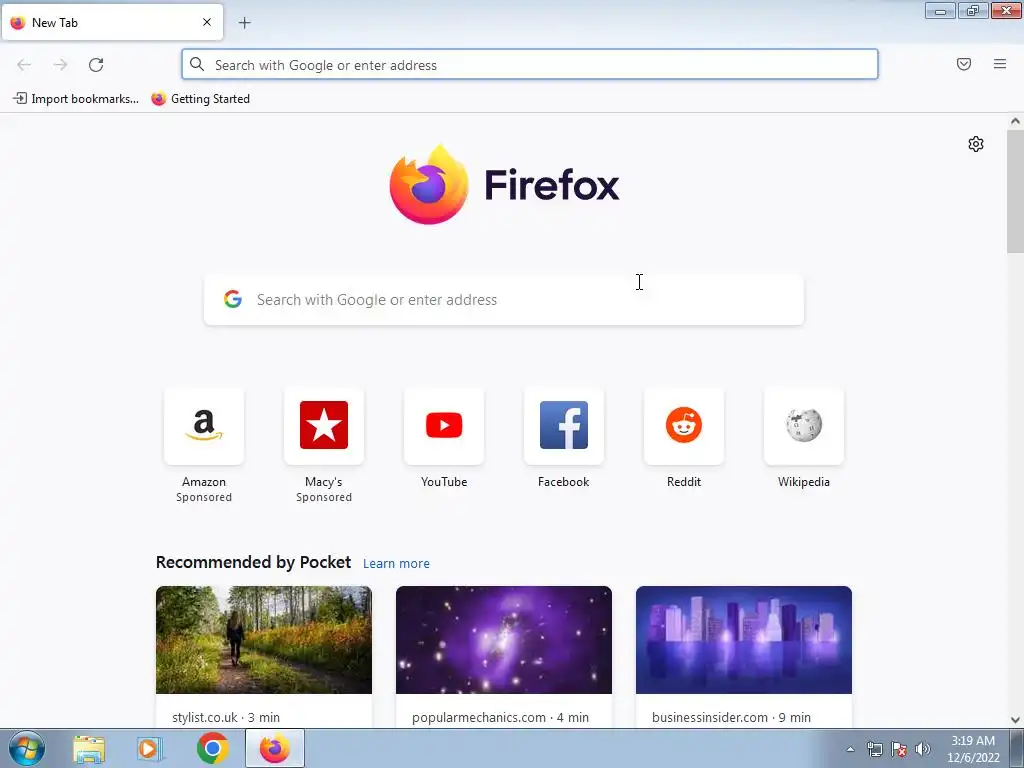Viewport: 1024px width, 768px height.
Task: Reload the current page
Action: [x=96, y=65]
